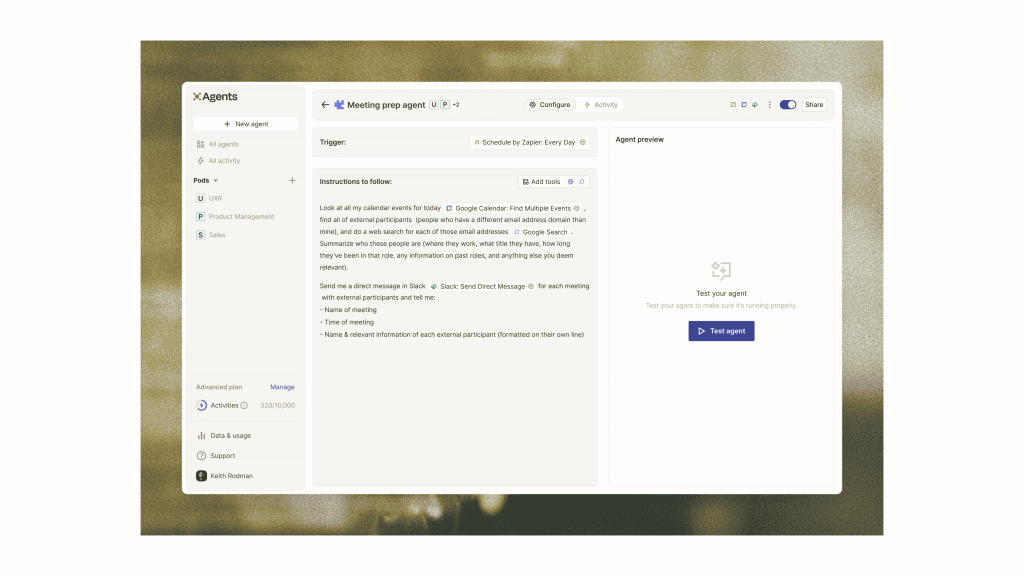Click the New agent button
1024x576 pixels.
(x=245, y=124)
